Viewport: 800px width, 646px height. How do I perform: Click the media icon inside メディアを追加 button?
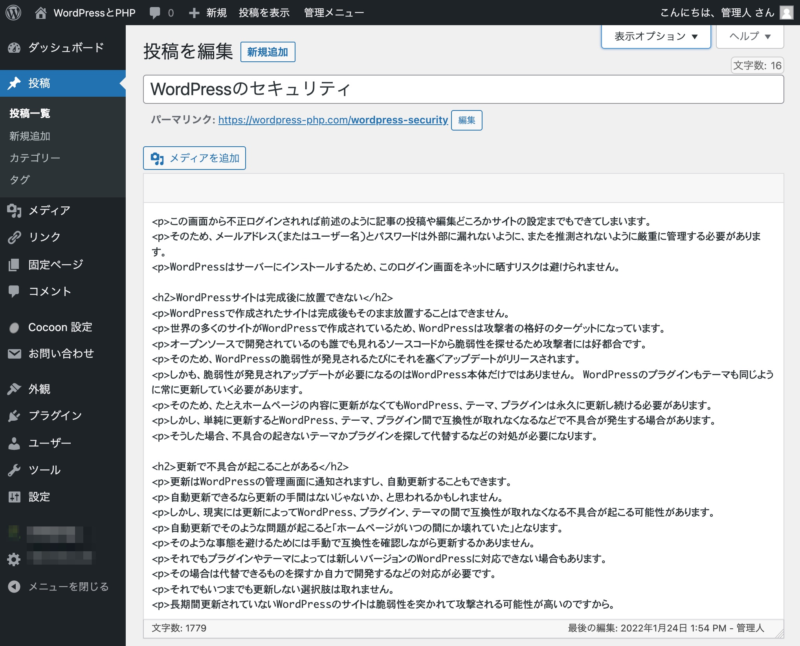157,159
